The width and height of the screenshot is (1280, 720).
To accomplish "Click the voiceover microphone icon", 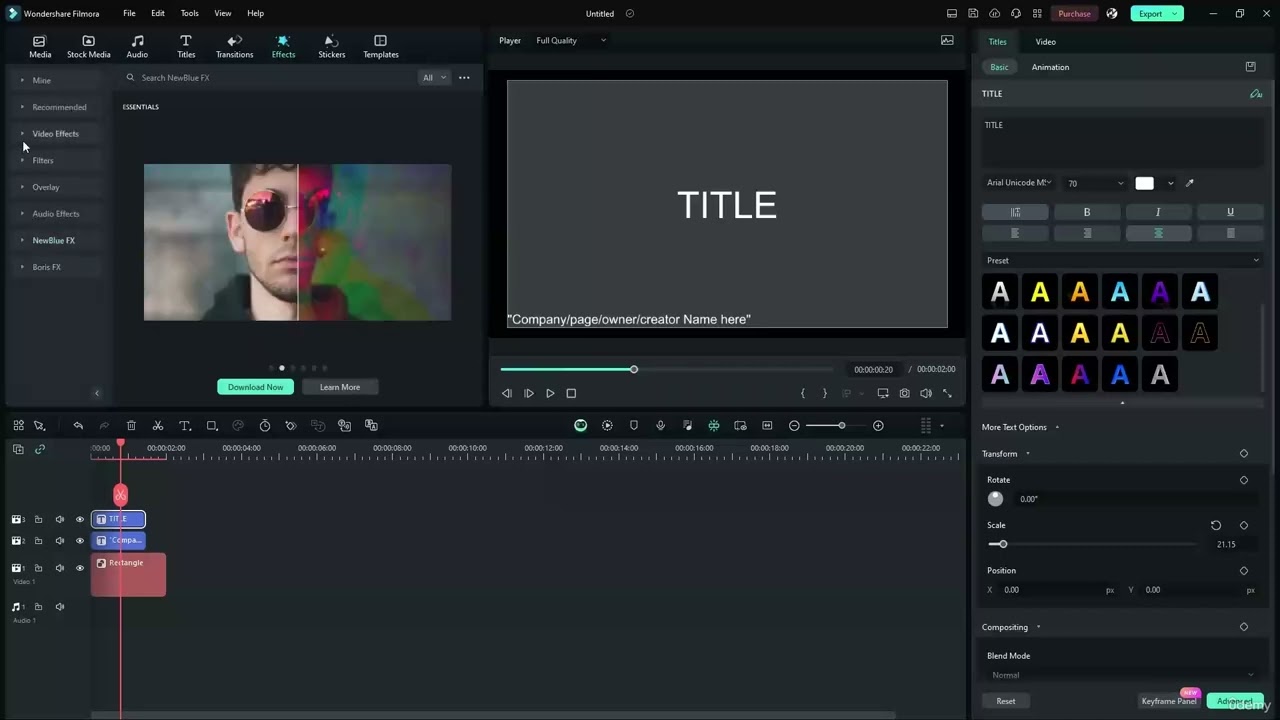I will coord(660,426).
